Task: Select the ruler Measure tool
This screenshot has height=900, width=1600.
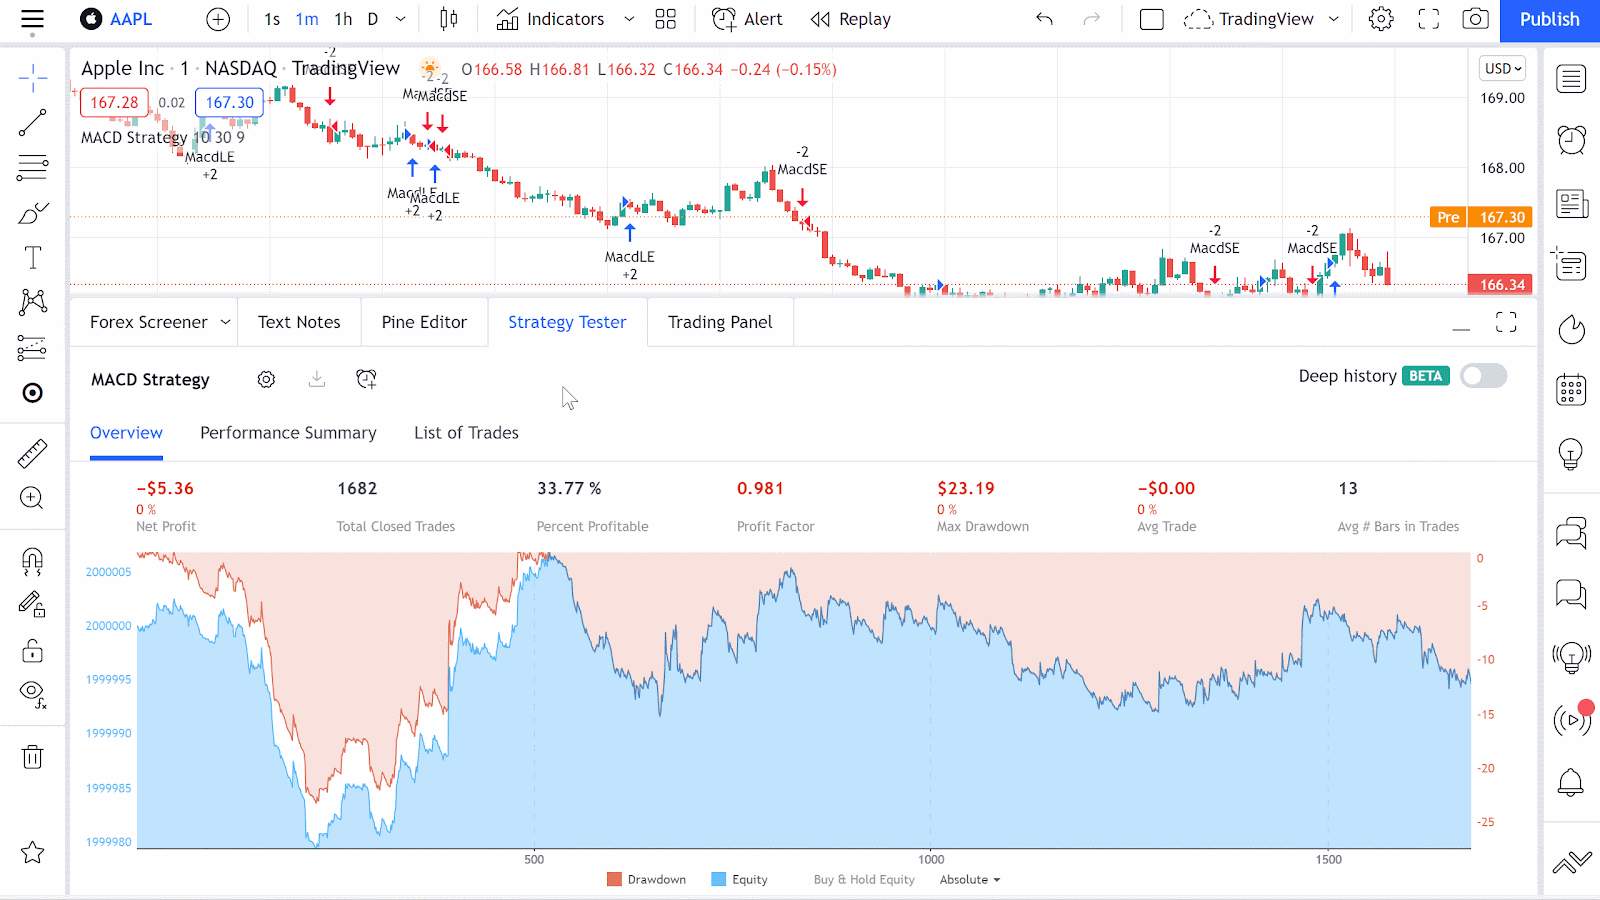Action: (32, 453)
